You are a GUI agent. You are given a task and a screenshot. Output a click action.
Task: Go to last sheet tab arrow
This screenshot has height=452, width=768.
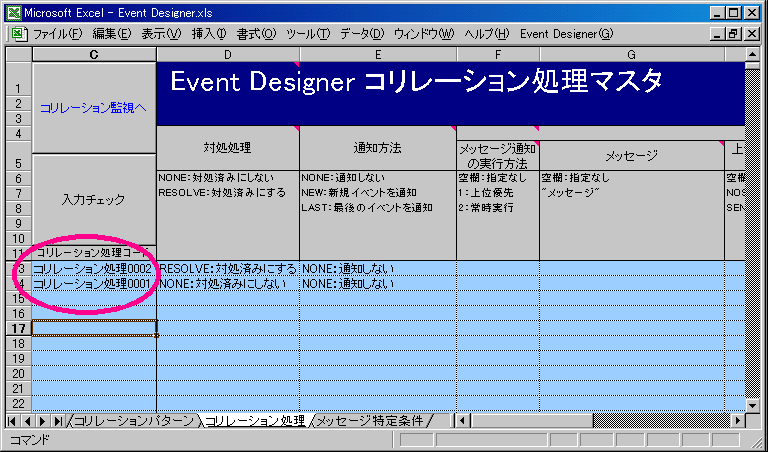point(57,421)
